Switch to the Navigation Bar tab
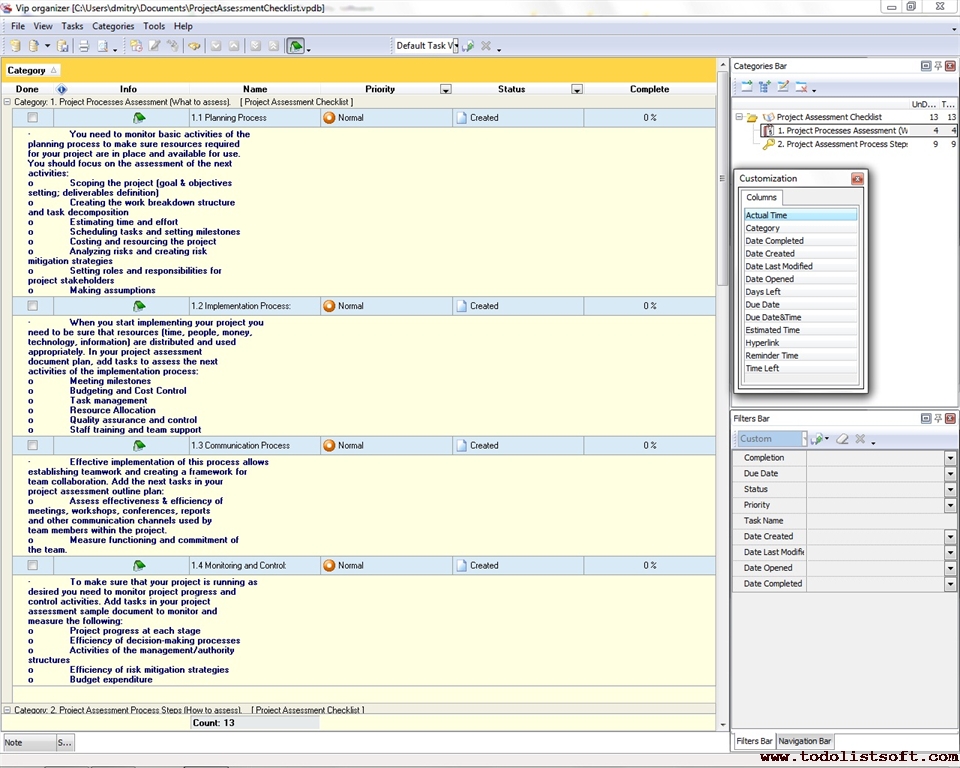This screenshot has height=768, width=960. coord(805,741)
